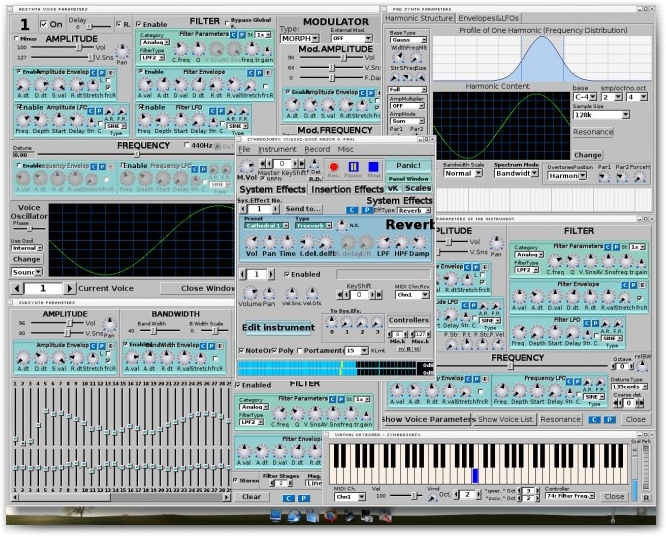Click the Send to... button

[x=303, y=209]
